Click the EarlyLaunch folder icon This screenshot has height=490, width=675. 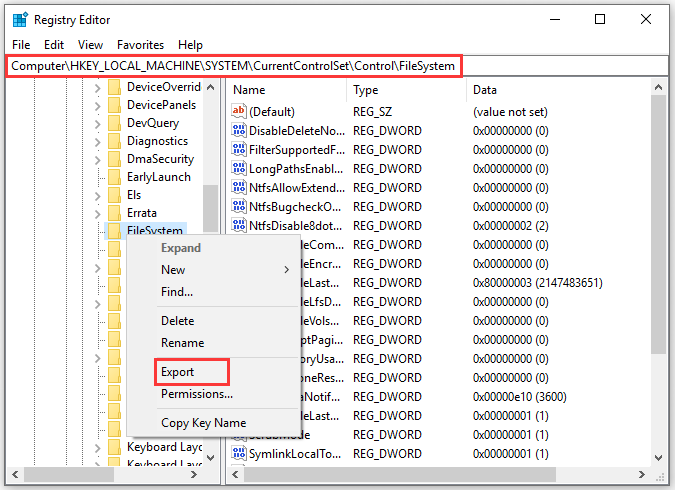click(115, 177)
